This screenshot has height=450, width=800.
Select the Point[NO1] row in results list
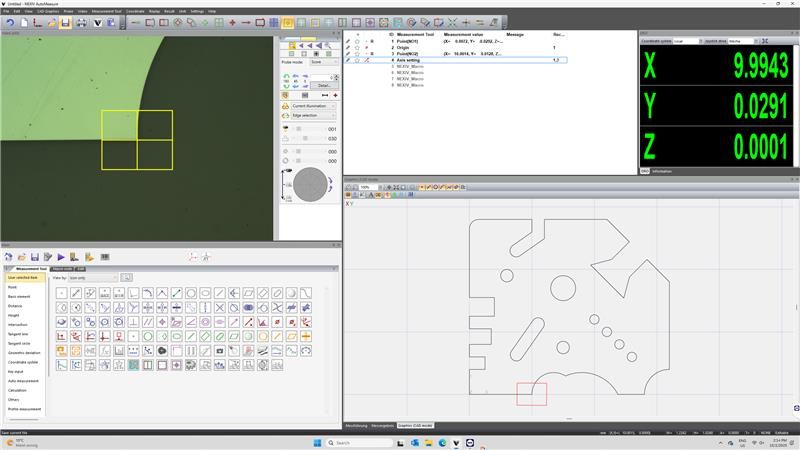(x=455, y=41)
